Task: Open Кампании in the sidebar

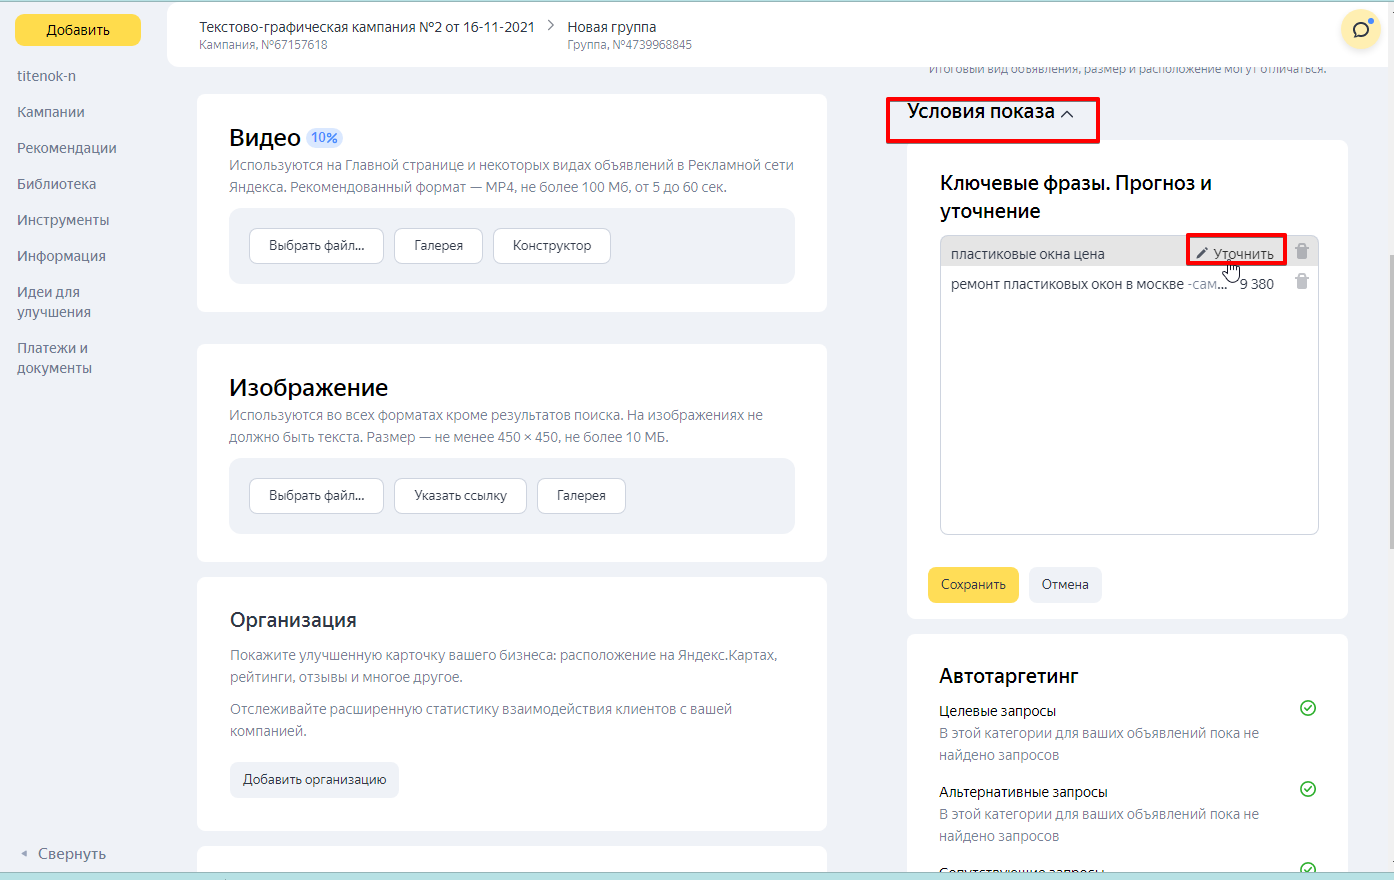Action: 51,112
